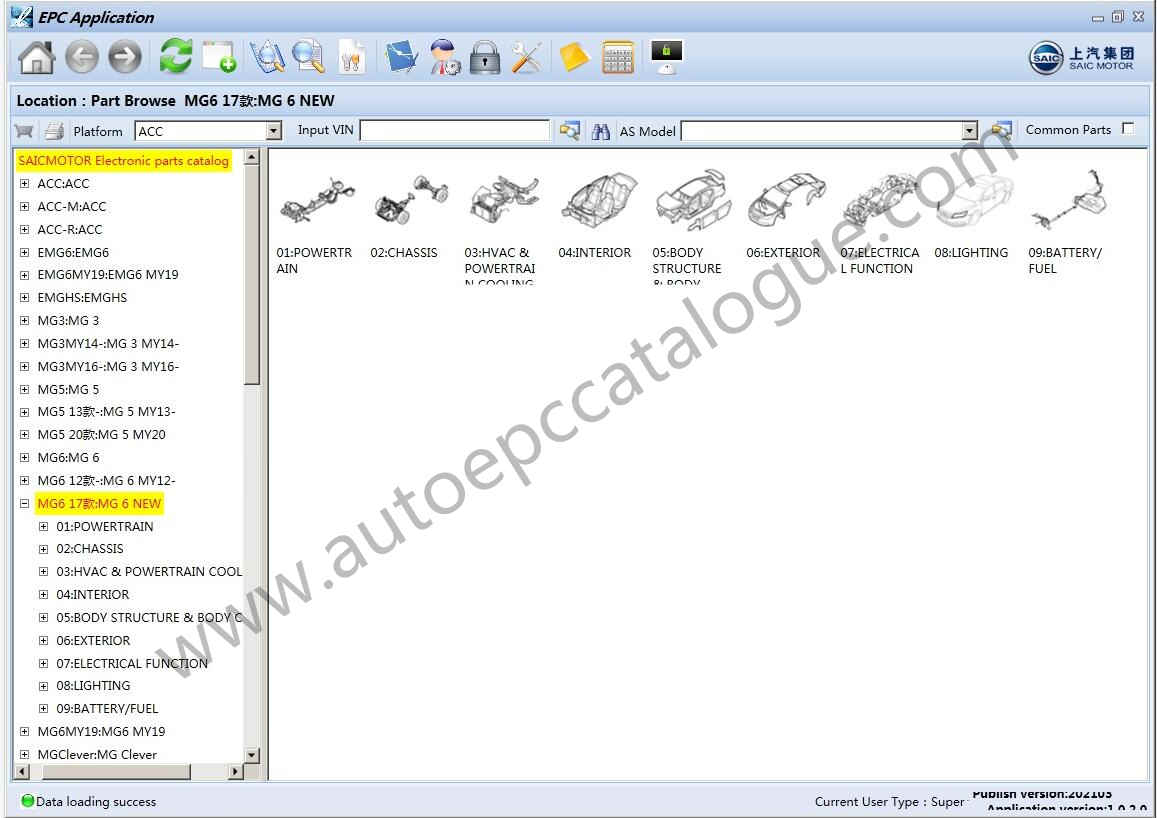The width and height of the screenshot is (1157, 818).
Task: Select 09:BATTERY/FUEL in the tree
Action: click(107, 709)
